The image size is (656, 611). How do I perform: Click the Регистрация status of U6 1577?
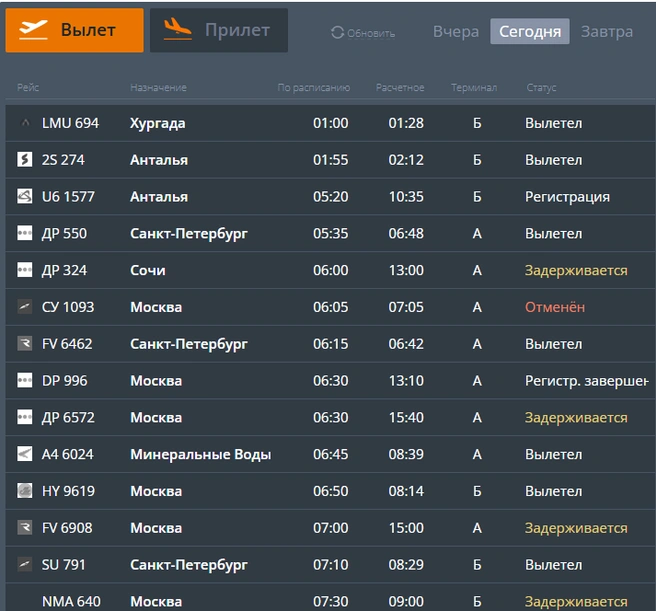[x=567, y=197]
